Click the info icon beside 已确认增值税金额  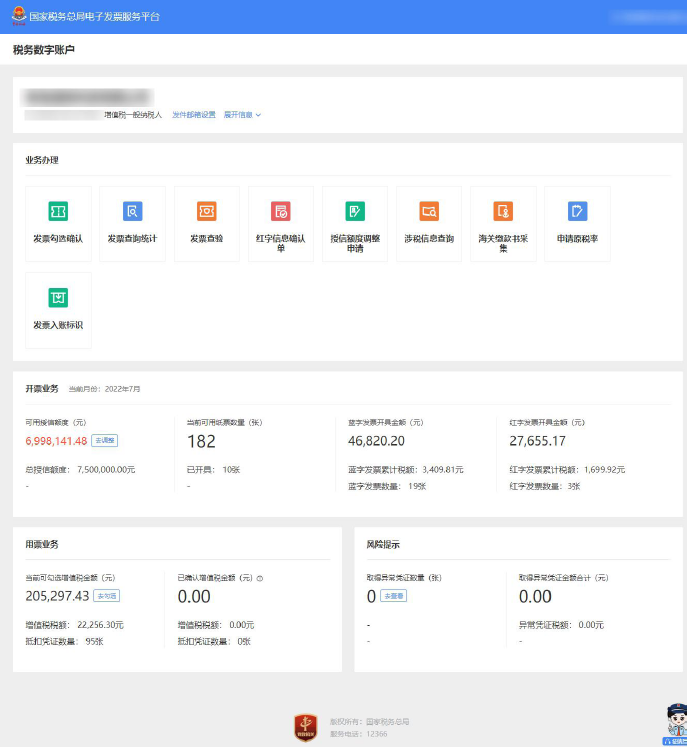point(260,578)
